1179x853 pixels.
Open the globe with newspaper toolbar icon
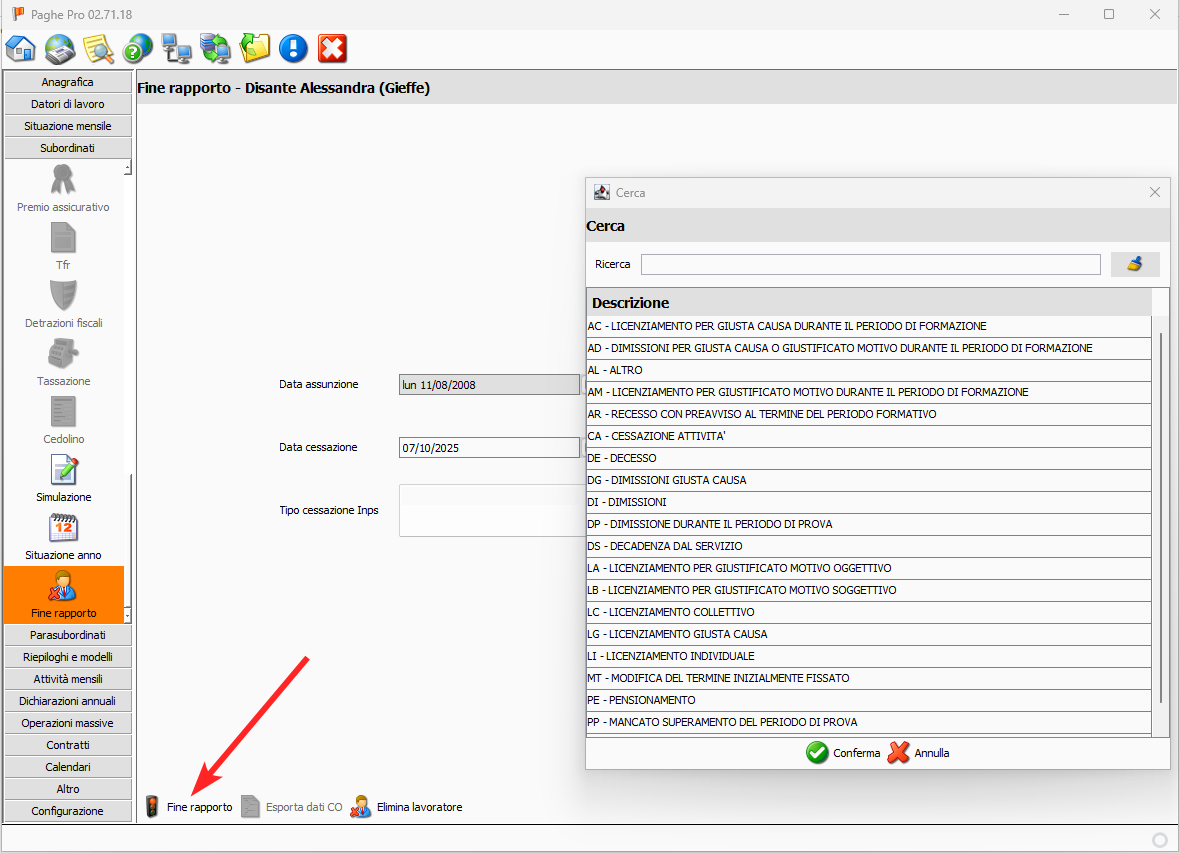pyautogui.click(x=60, y=48)
